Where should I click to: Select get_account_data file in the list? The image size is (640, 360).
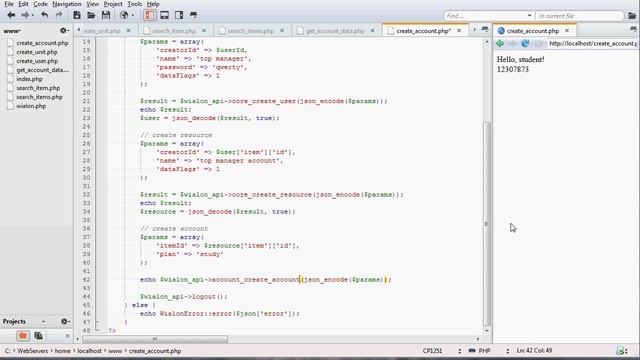(42, 70)
